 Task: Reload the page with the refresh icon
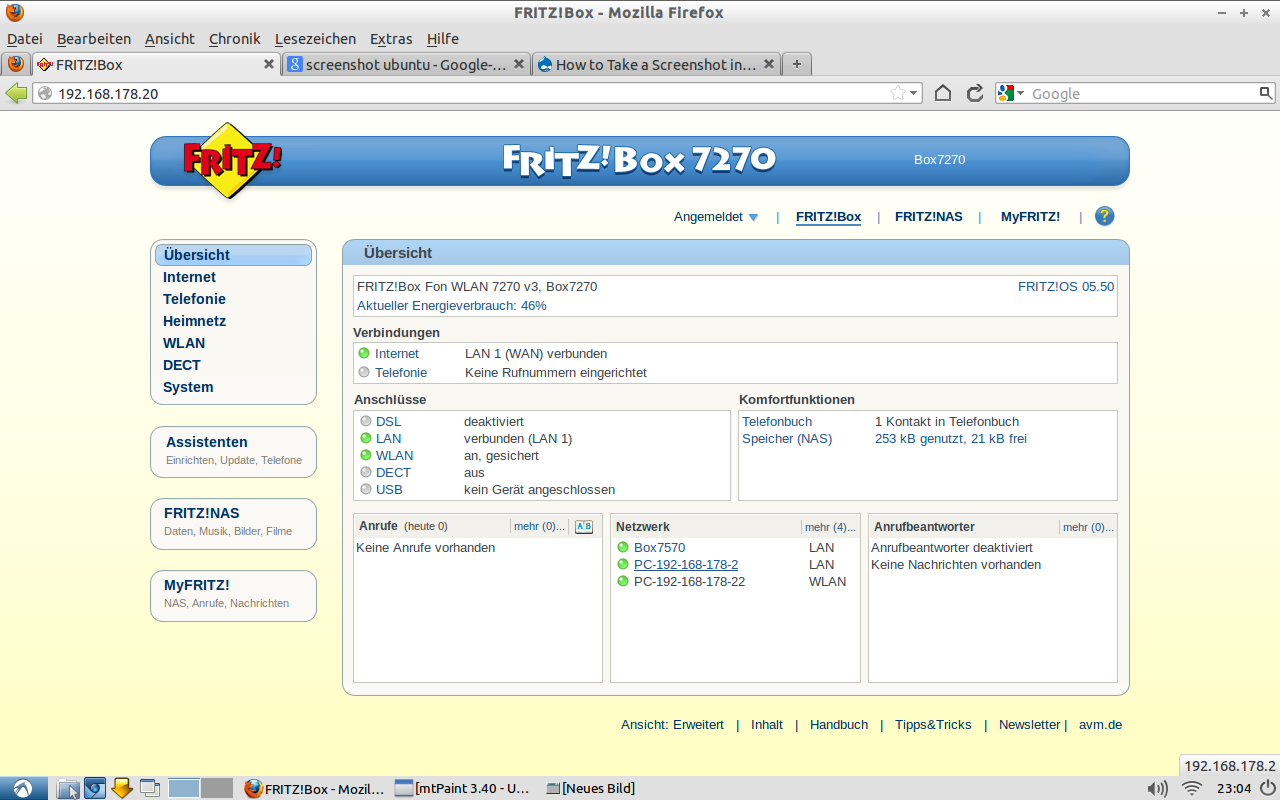point(975,93)
